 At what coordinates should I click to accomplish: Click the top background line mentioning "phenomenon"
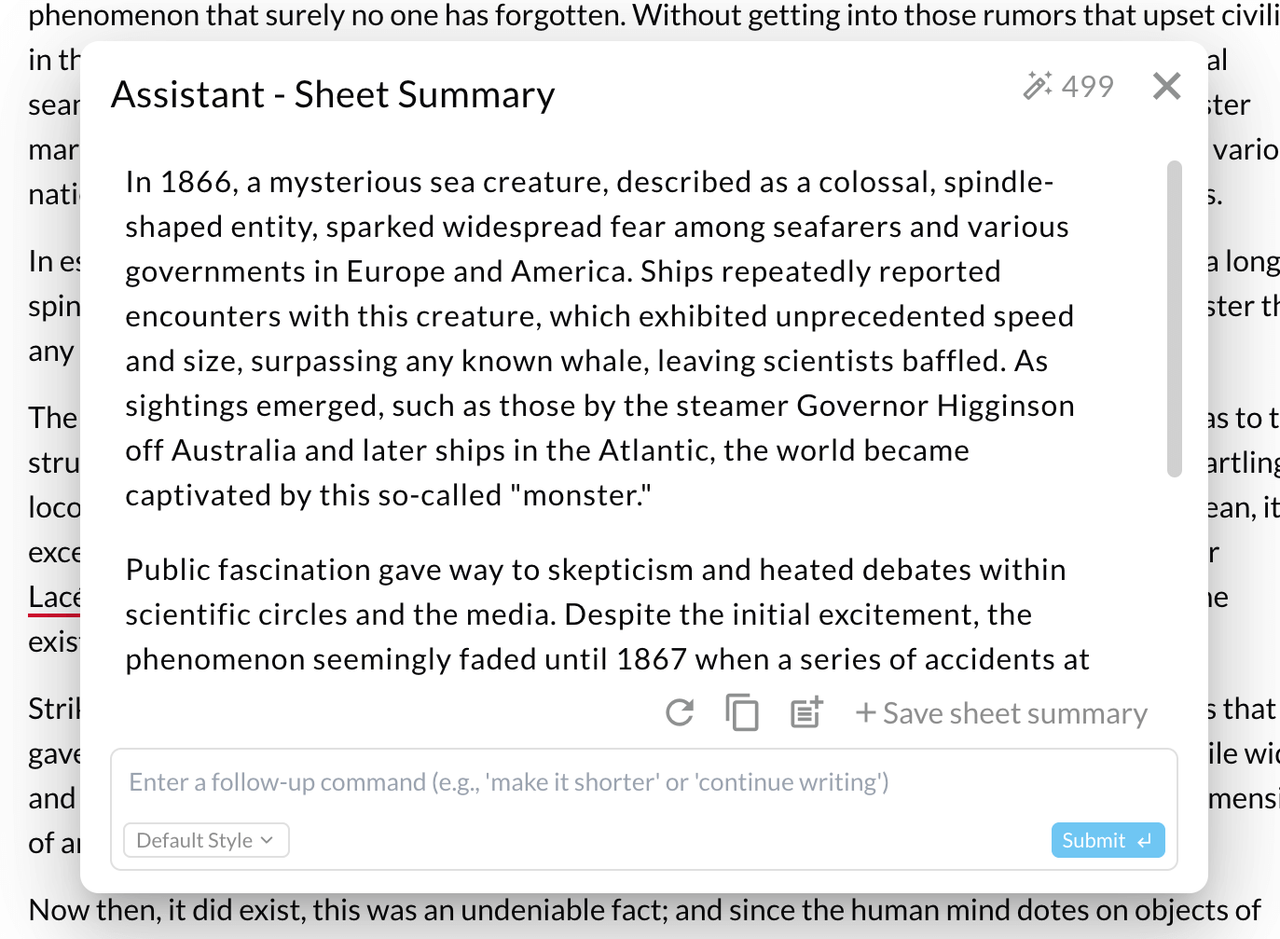coord(640,15)
